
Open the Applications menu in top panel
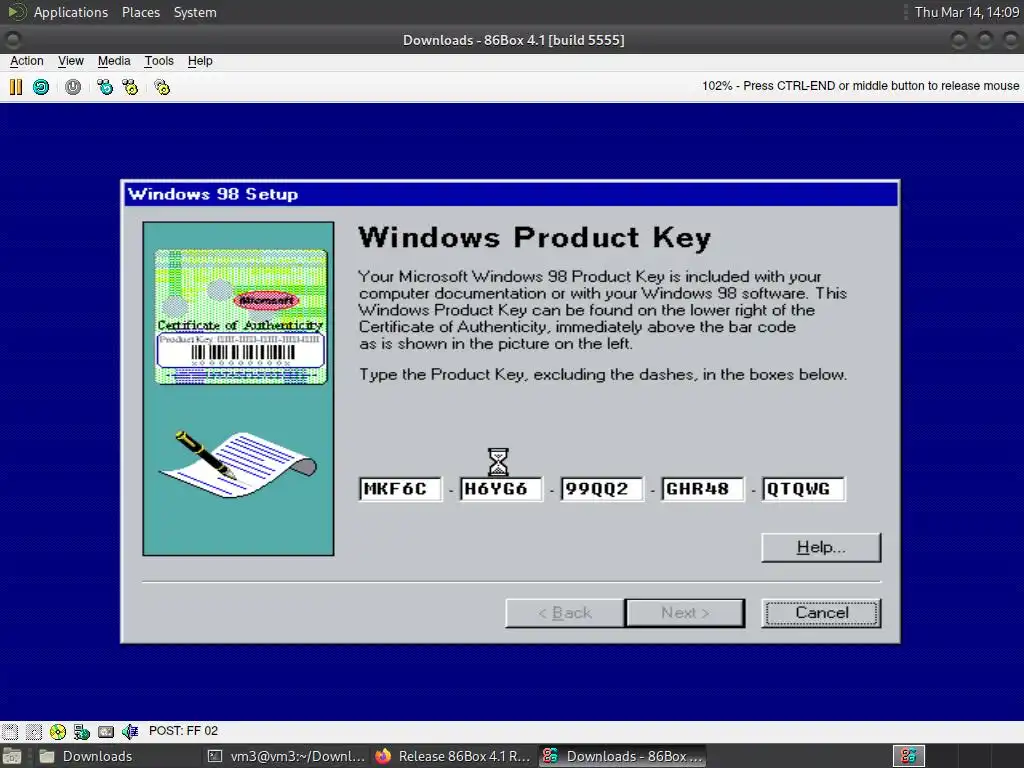tap(71, 12)
